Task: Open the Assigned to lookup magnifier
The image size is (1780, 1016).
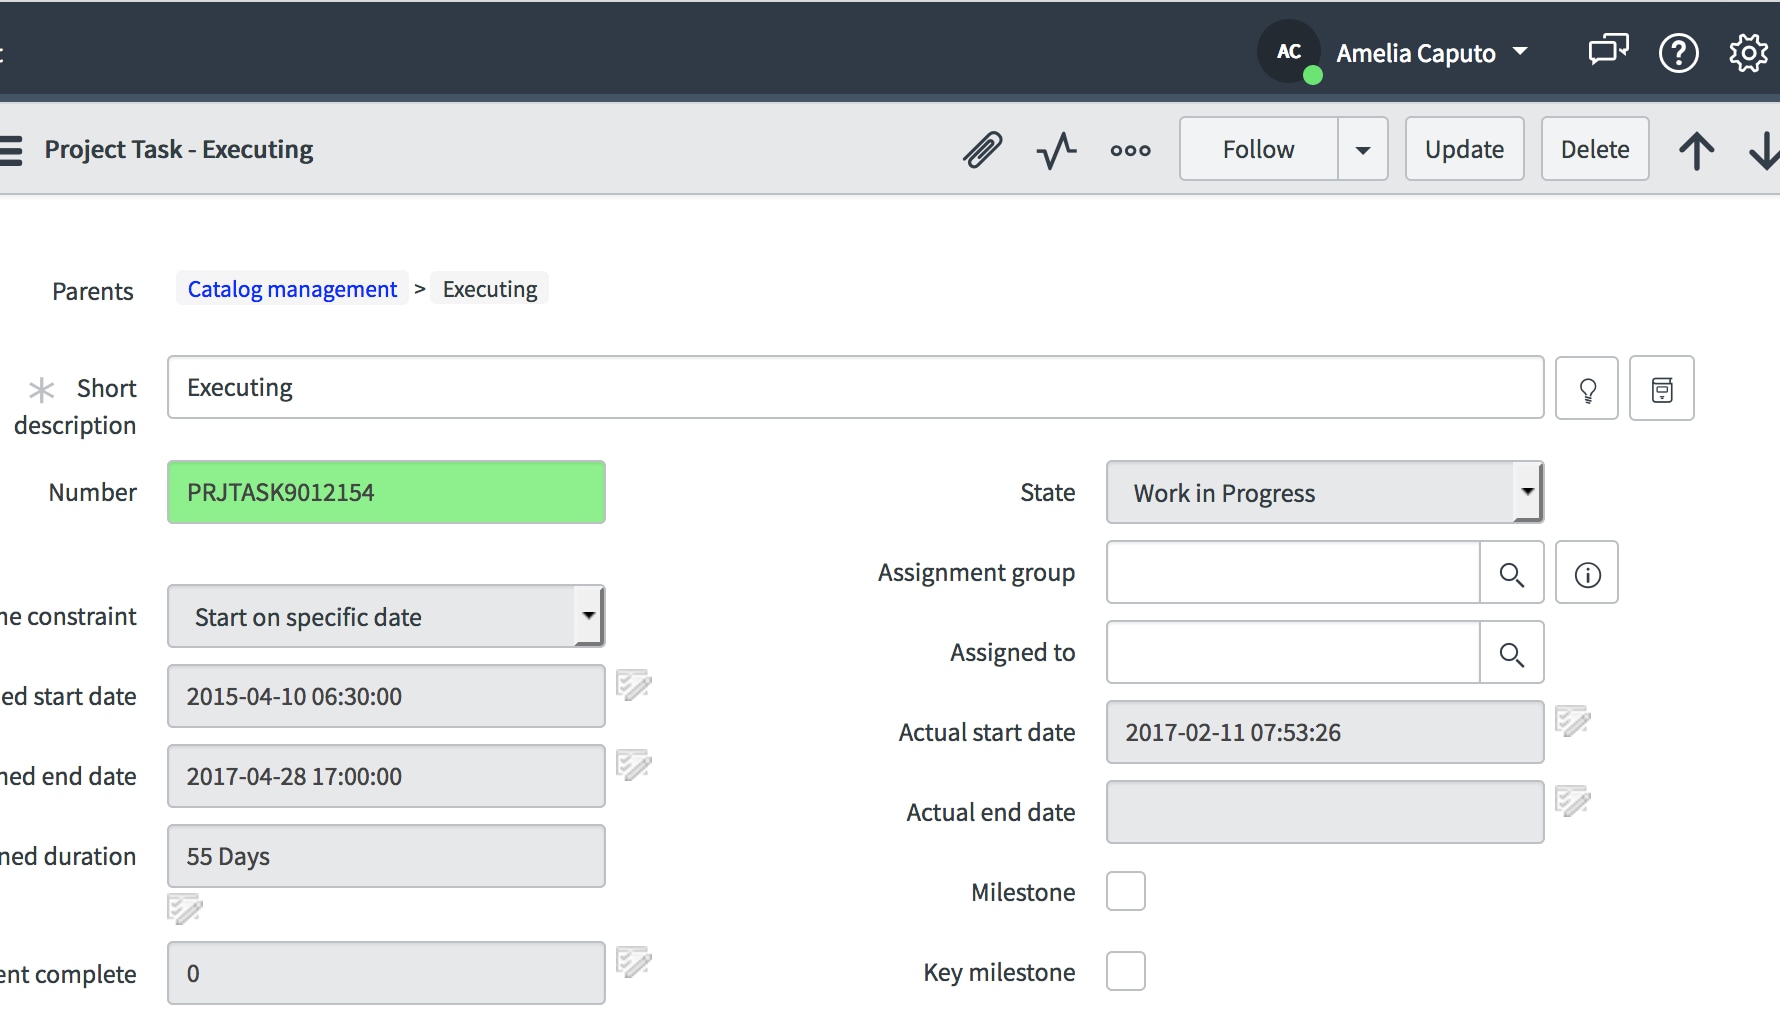Action: (1512, 653)
